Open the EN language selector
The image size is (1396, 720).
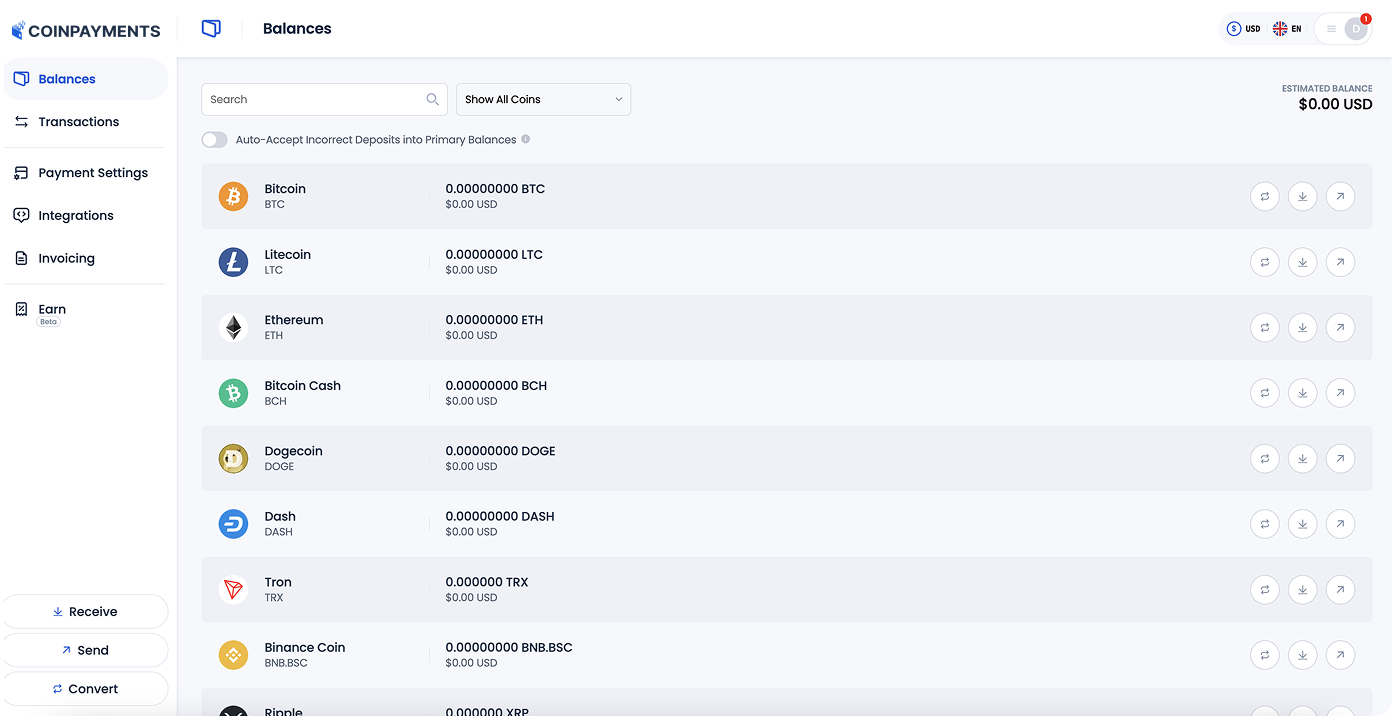[1287, 29]
